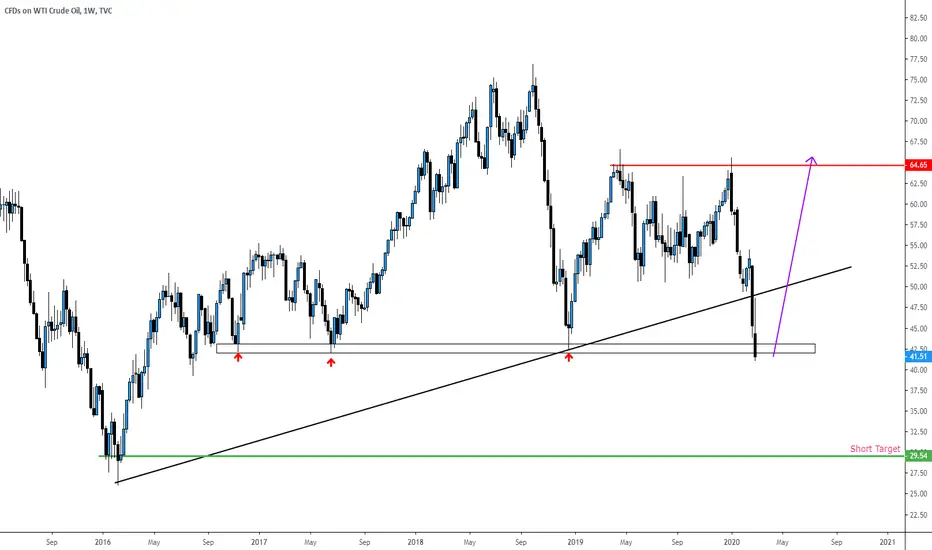Select the rectangular support zone drawing
The image size is (932, 550).
(515, 348)
